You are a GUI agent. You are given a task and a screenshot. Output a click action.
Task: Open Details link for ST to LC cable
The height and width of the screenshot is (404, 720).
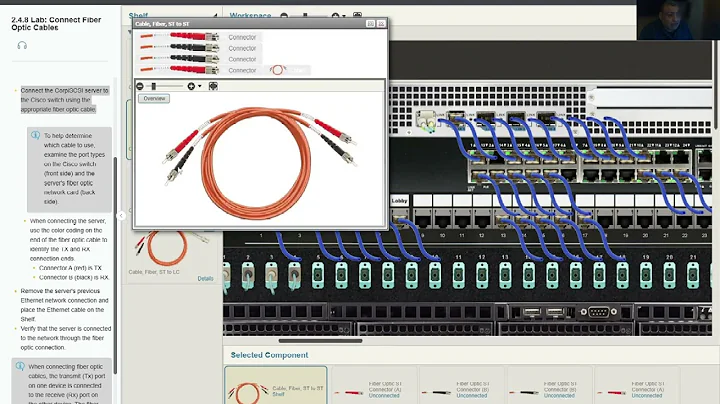pyautogui.click(x=205, y=279)
